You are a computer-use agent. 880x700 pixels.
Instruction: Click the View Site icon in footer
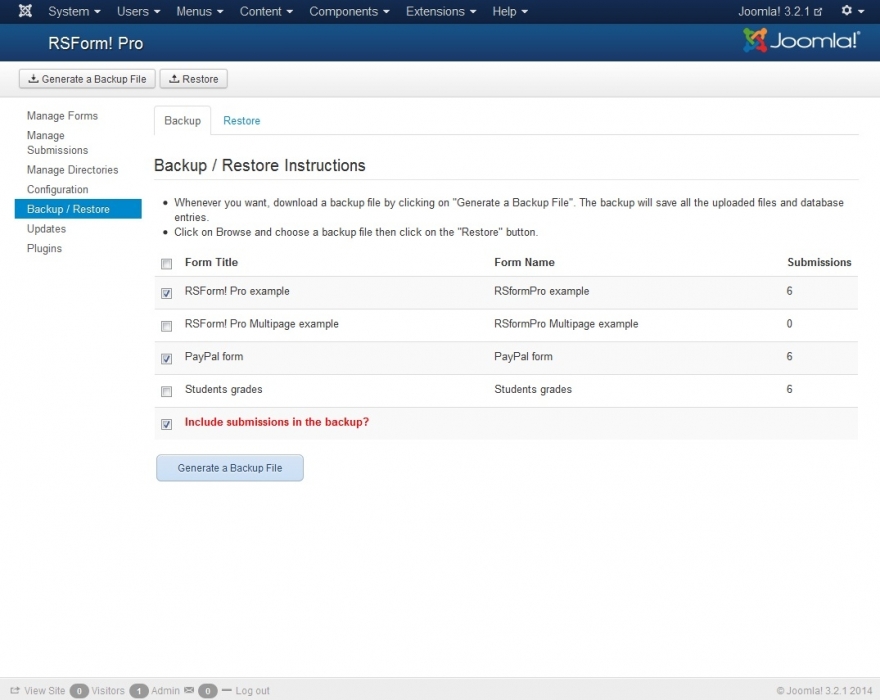pos(15,690)
